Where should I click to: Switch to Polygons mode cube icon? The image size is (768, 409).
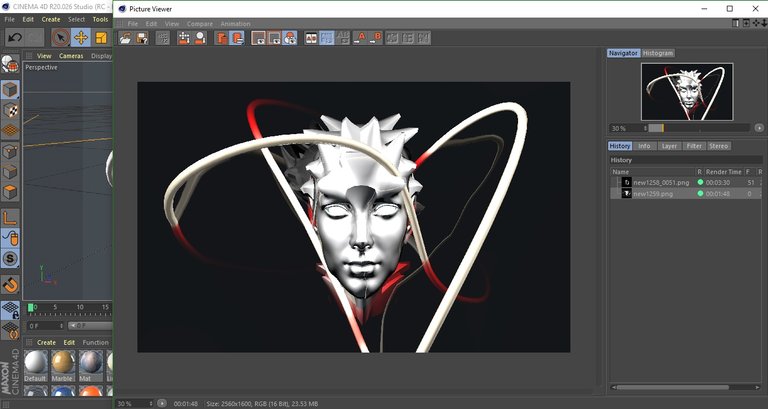tap(10, 192)
